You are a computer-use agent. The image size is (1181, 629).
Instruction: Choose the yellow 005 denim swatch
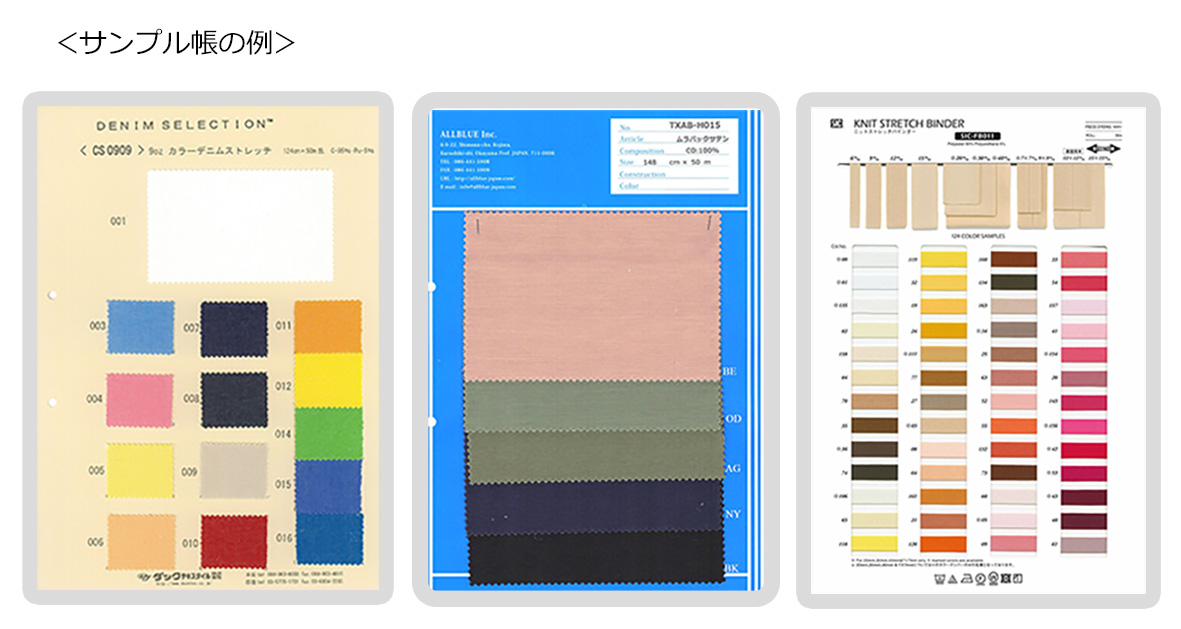(x=140, y=471)
